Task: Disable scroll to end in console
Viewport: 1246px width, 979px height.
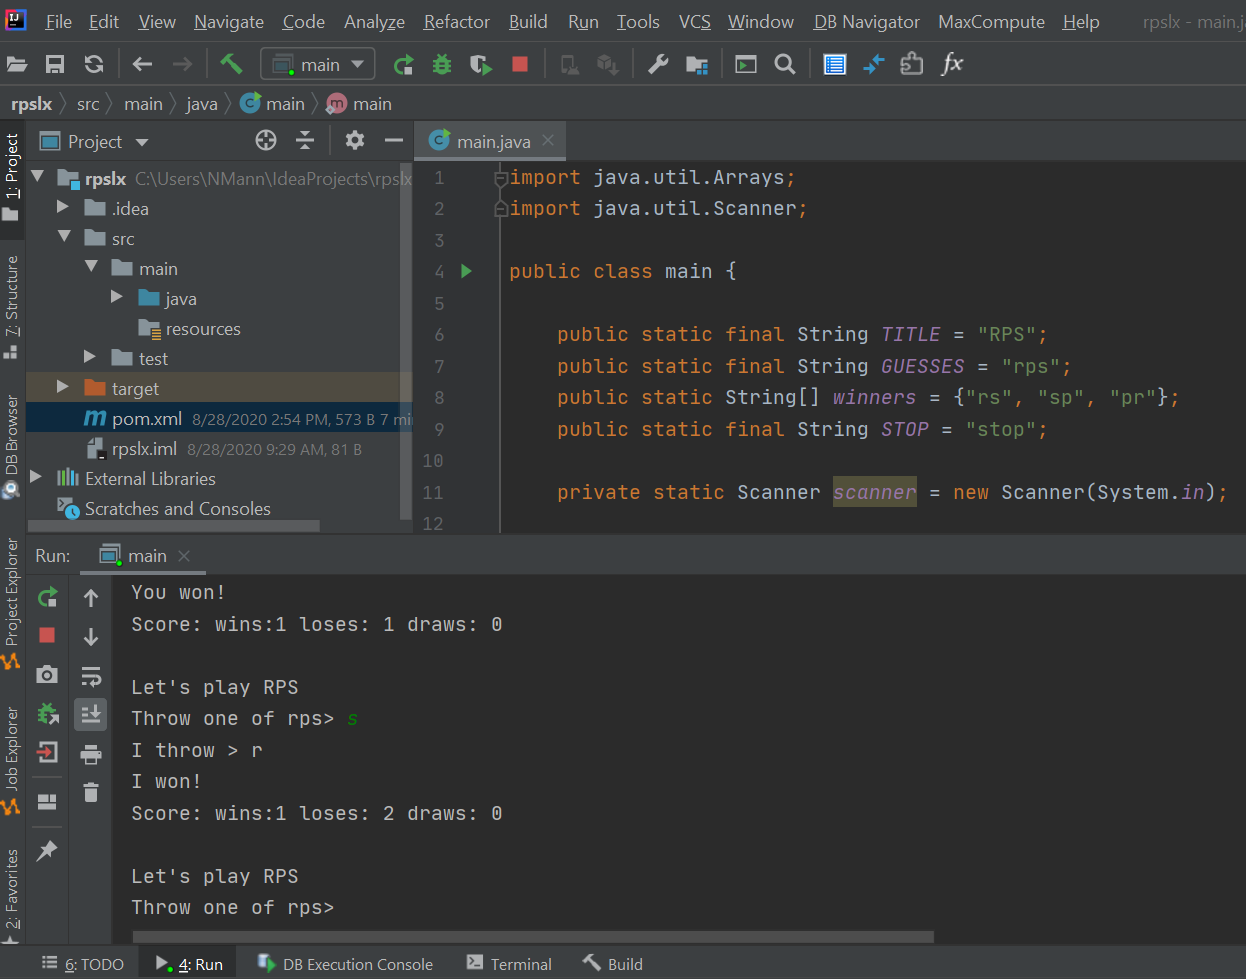Action: (90, 713)
